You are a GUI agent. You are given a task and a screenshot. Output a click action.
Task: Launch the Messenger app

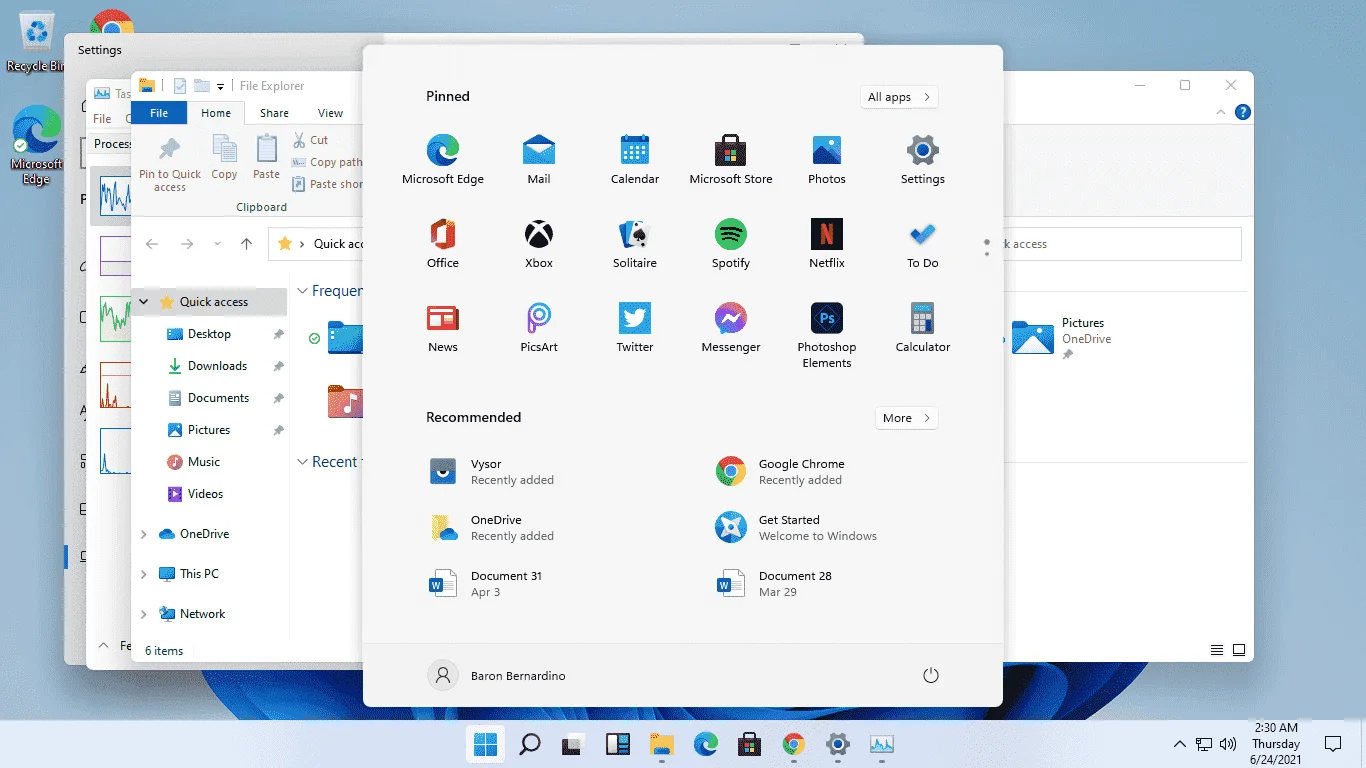click(731, 328)
